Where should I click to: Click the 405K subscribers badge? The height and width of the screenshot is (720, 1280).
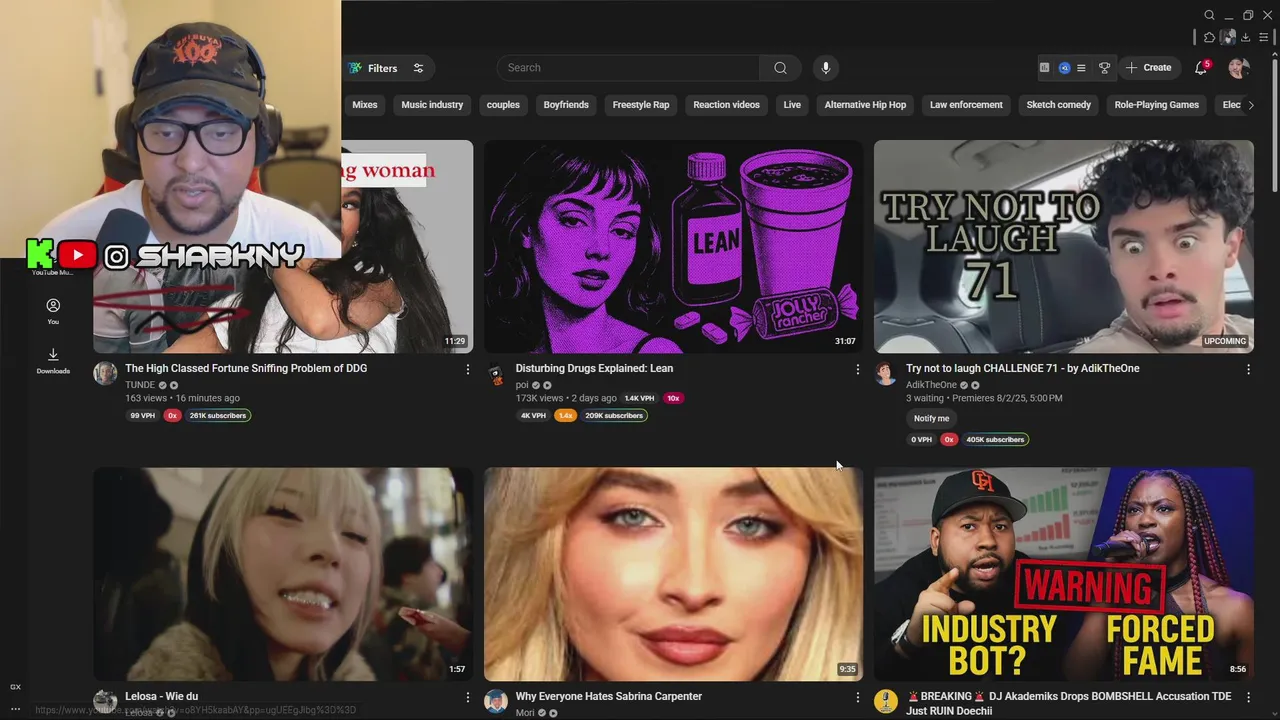[x=995, y=440]
